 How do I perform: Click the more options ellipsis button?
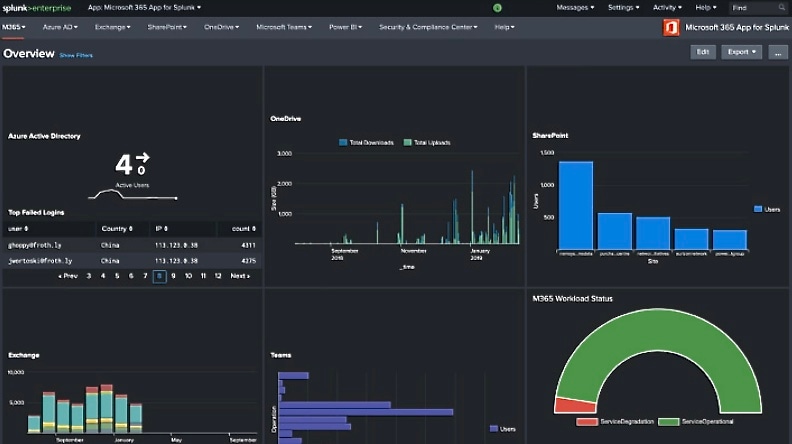(x=778, y=52)
